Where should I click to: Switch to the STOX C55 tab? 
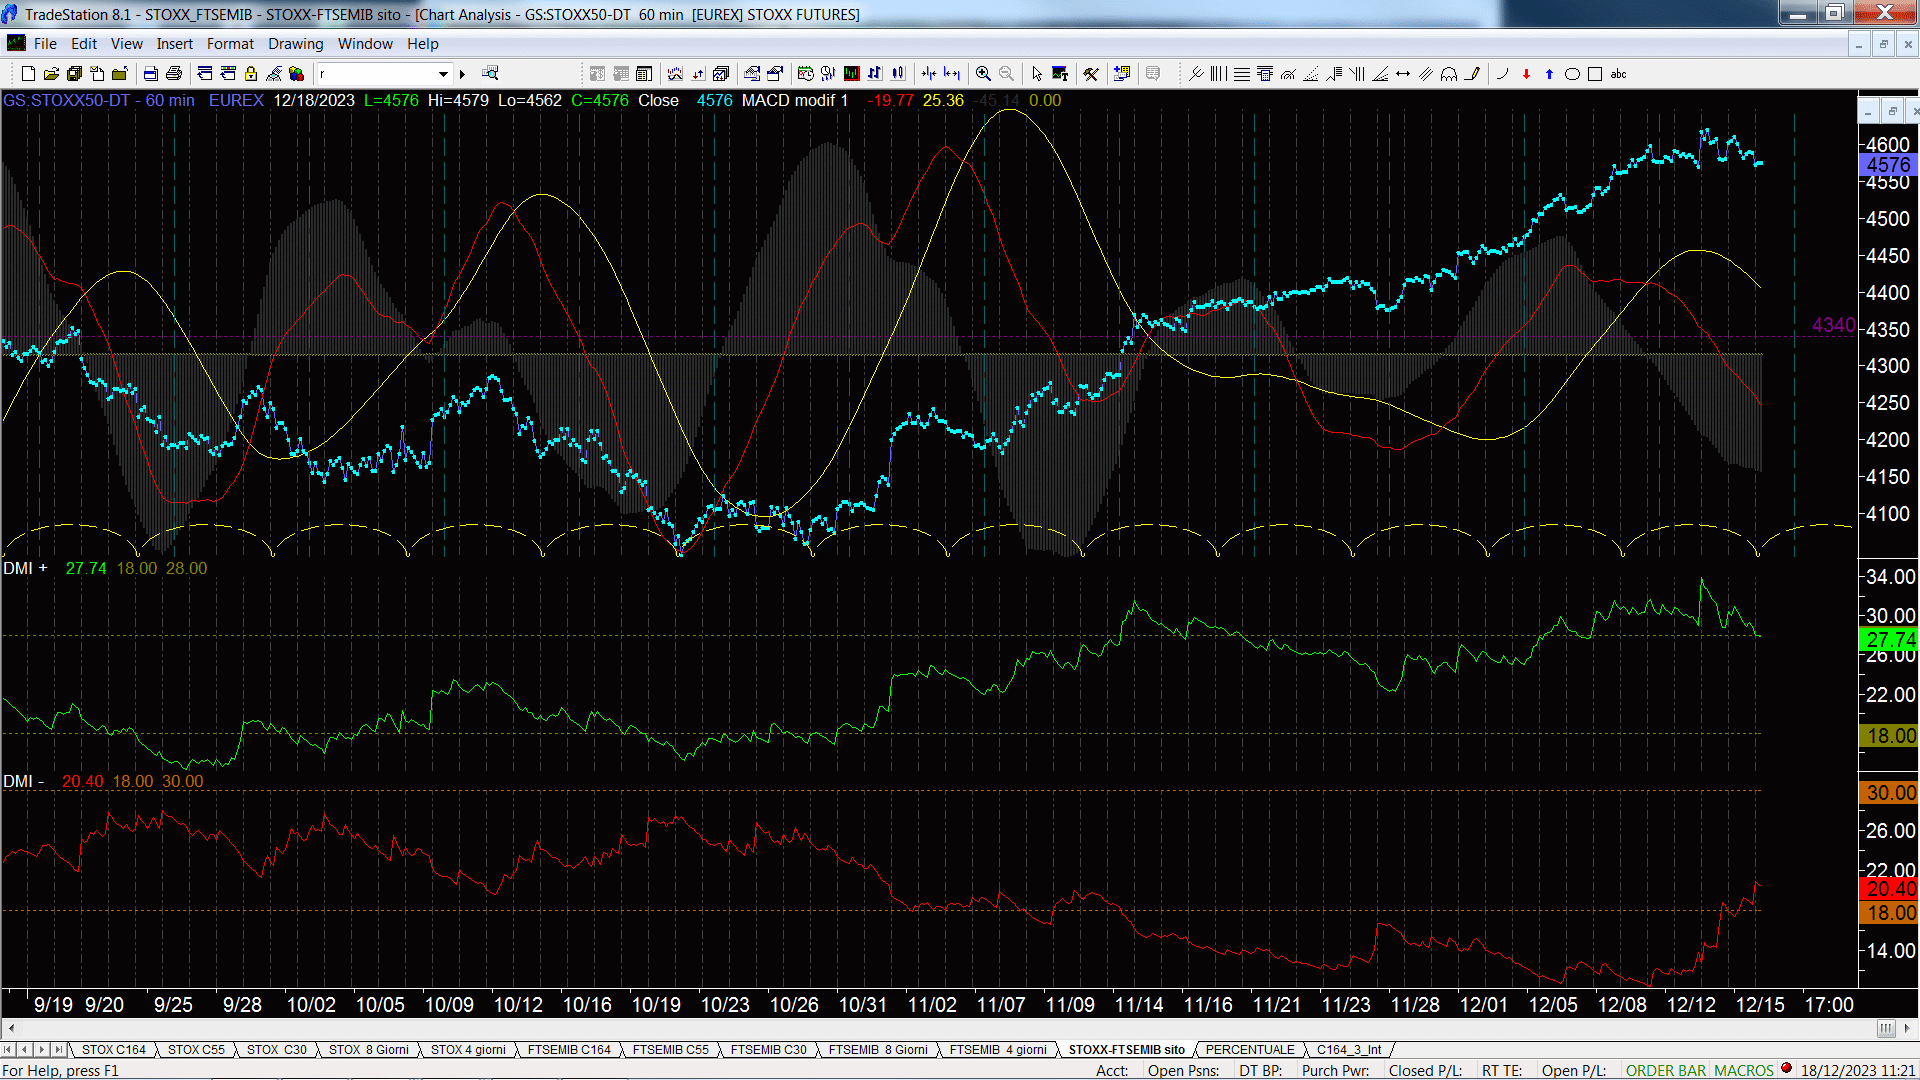[x=196, y=1050]
